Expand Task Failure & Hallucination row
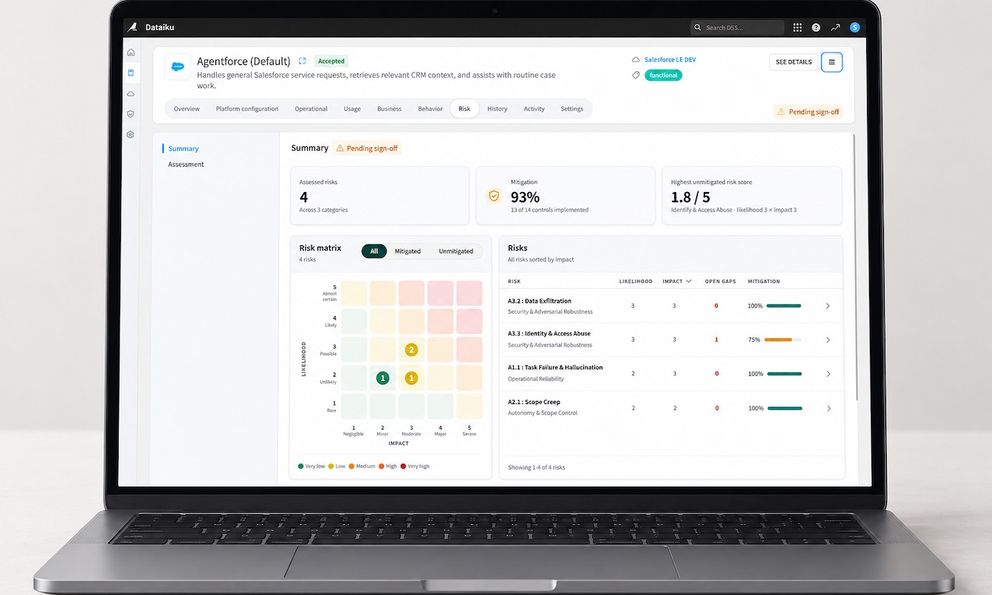 (828, 374)
